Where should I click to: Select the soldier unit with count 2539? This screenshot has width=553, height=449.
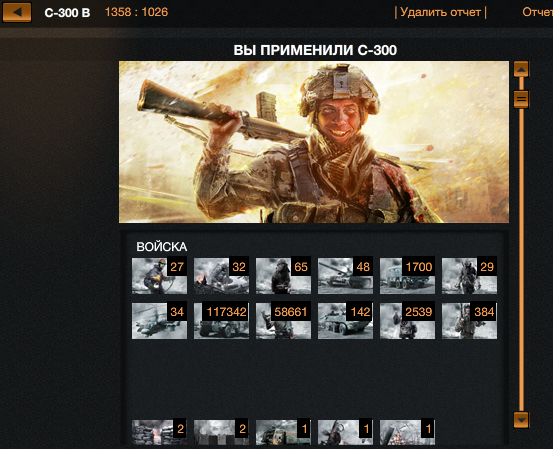pos(408,321)
